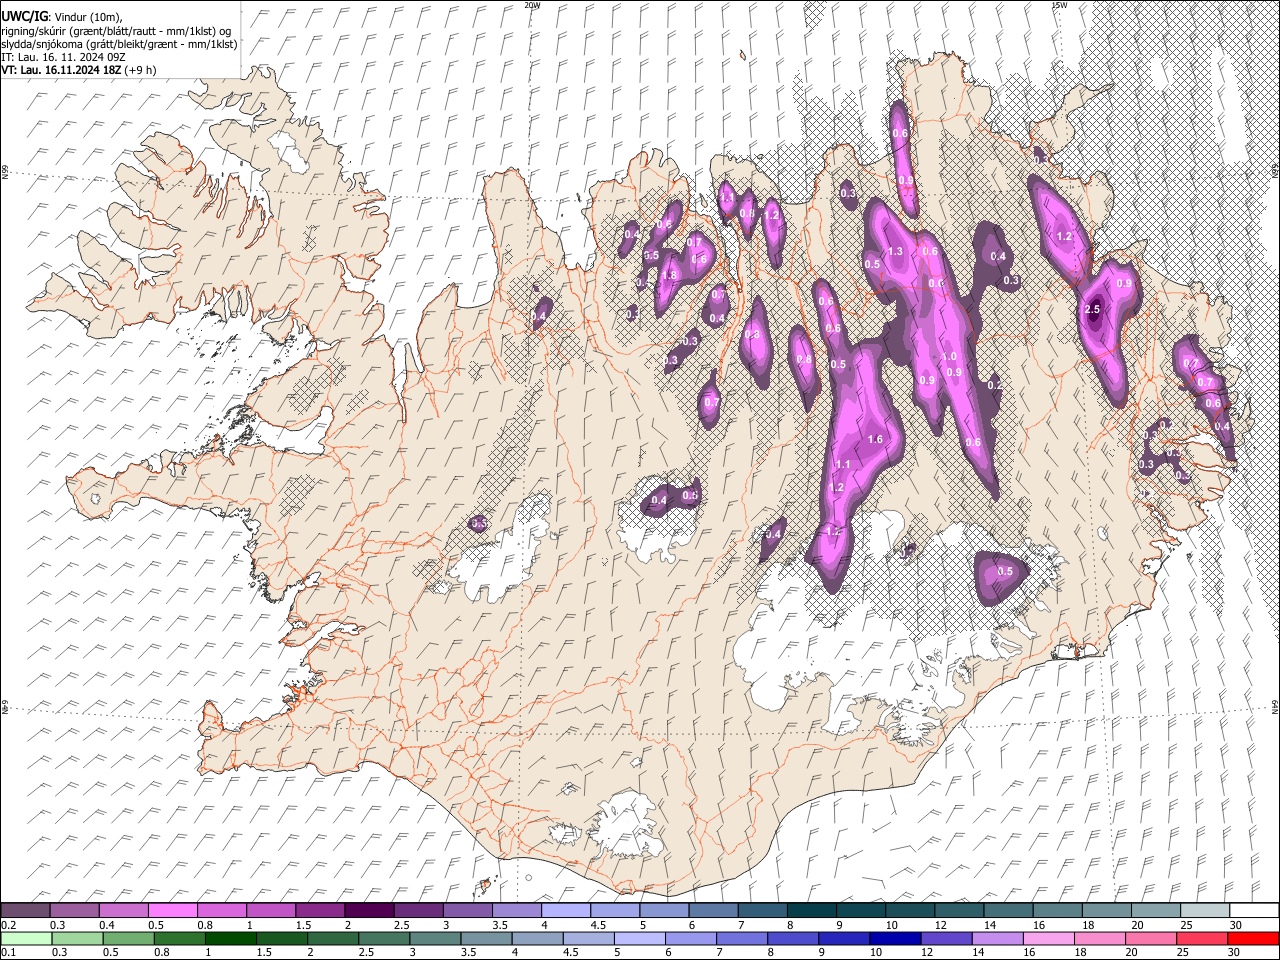
Task: Click the red 30 swatch ending the rain scale
Action: tap(1254, 938)
